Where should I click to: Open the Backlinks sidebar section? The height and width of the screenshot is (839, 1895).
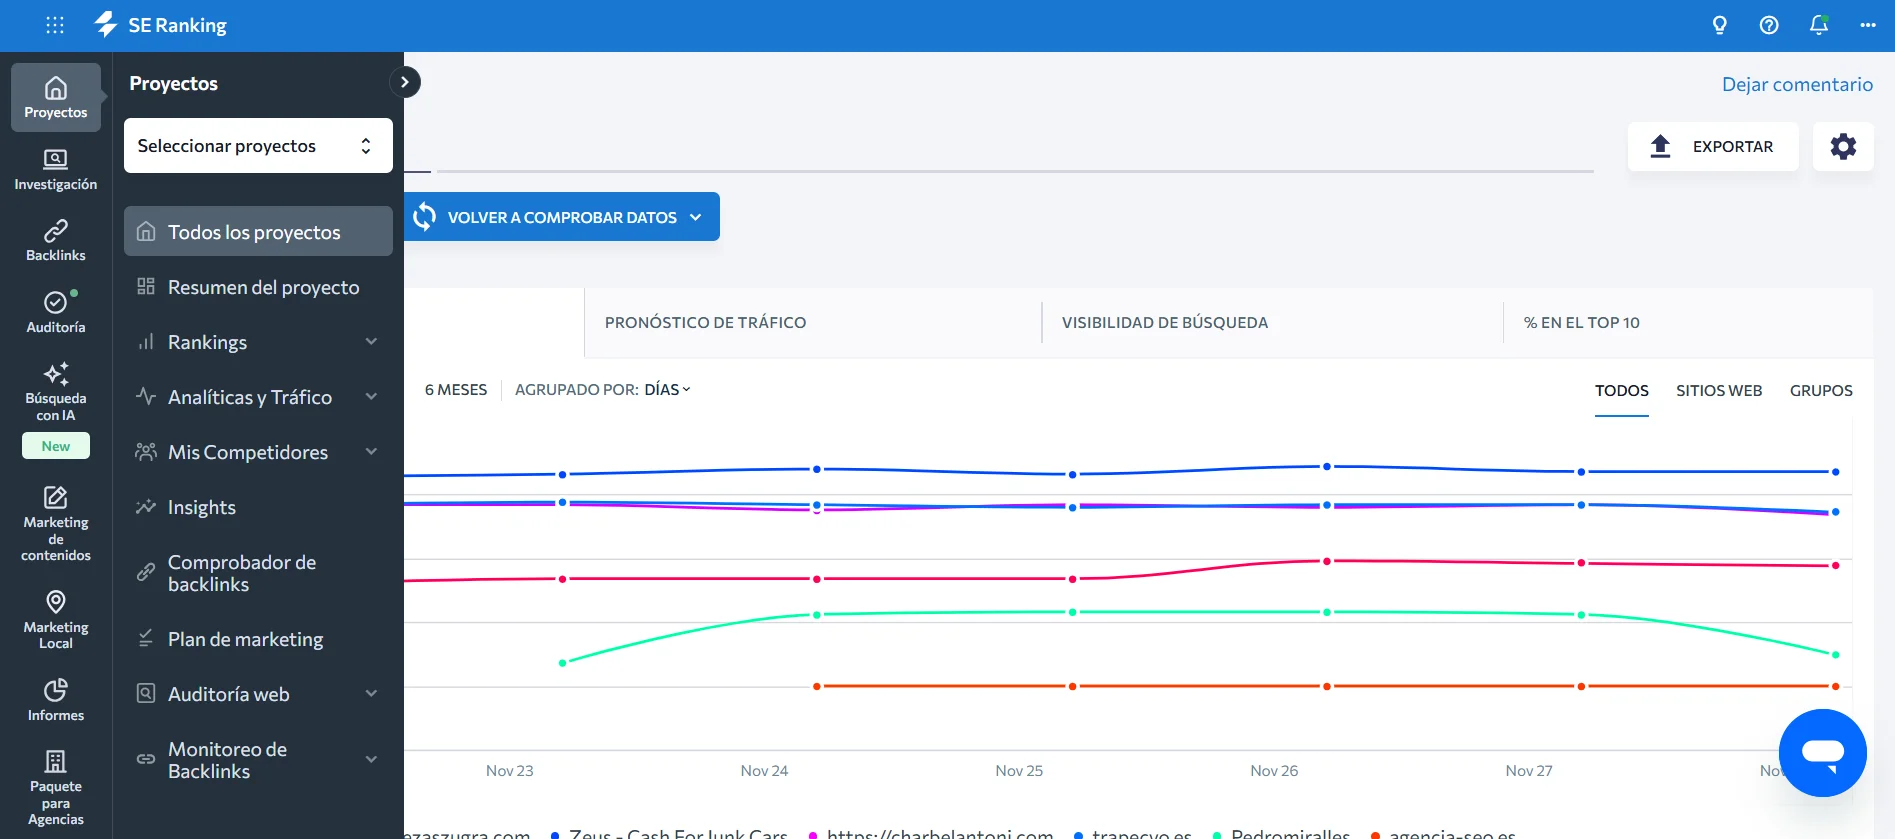pyautogui.click(x=55, y=241)
